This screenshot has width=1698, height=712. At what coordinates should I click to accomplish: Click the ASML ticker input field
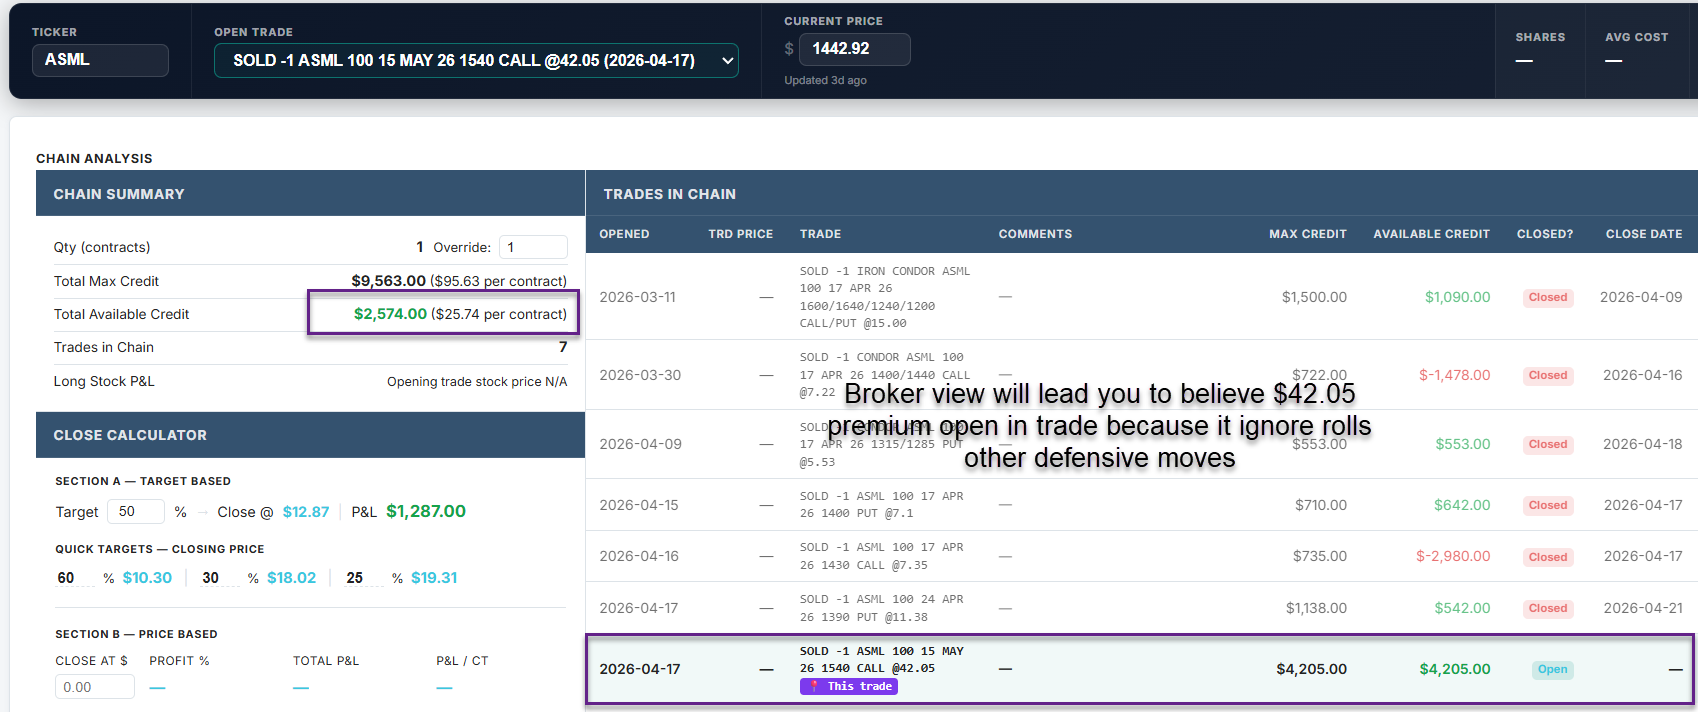pyautogui.click(x=100, y=60)
